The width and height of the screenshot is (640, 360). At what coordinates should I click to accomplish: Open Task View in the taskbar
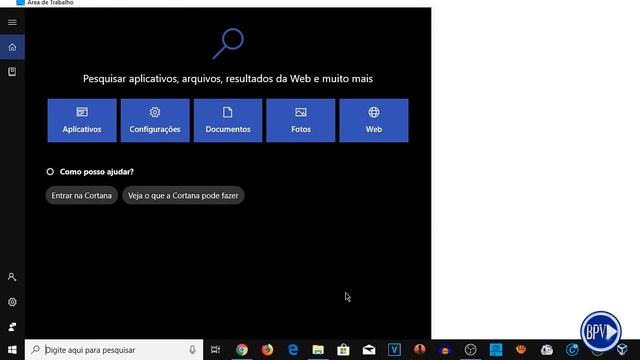216,350
